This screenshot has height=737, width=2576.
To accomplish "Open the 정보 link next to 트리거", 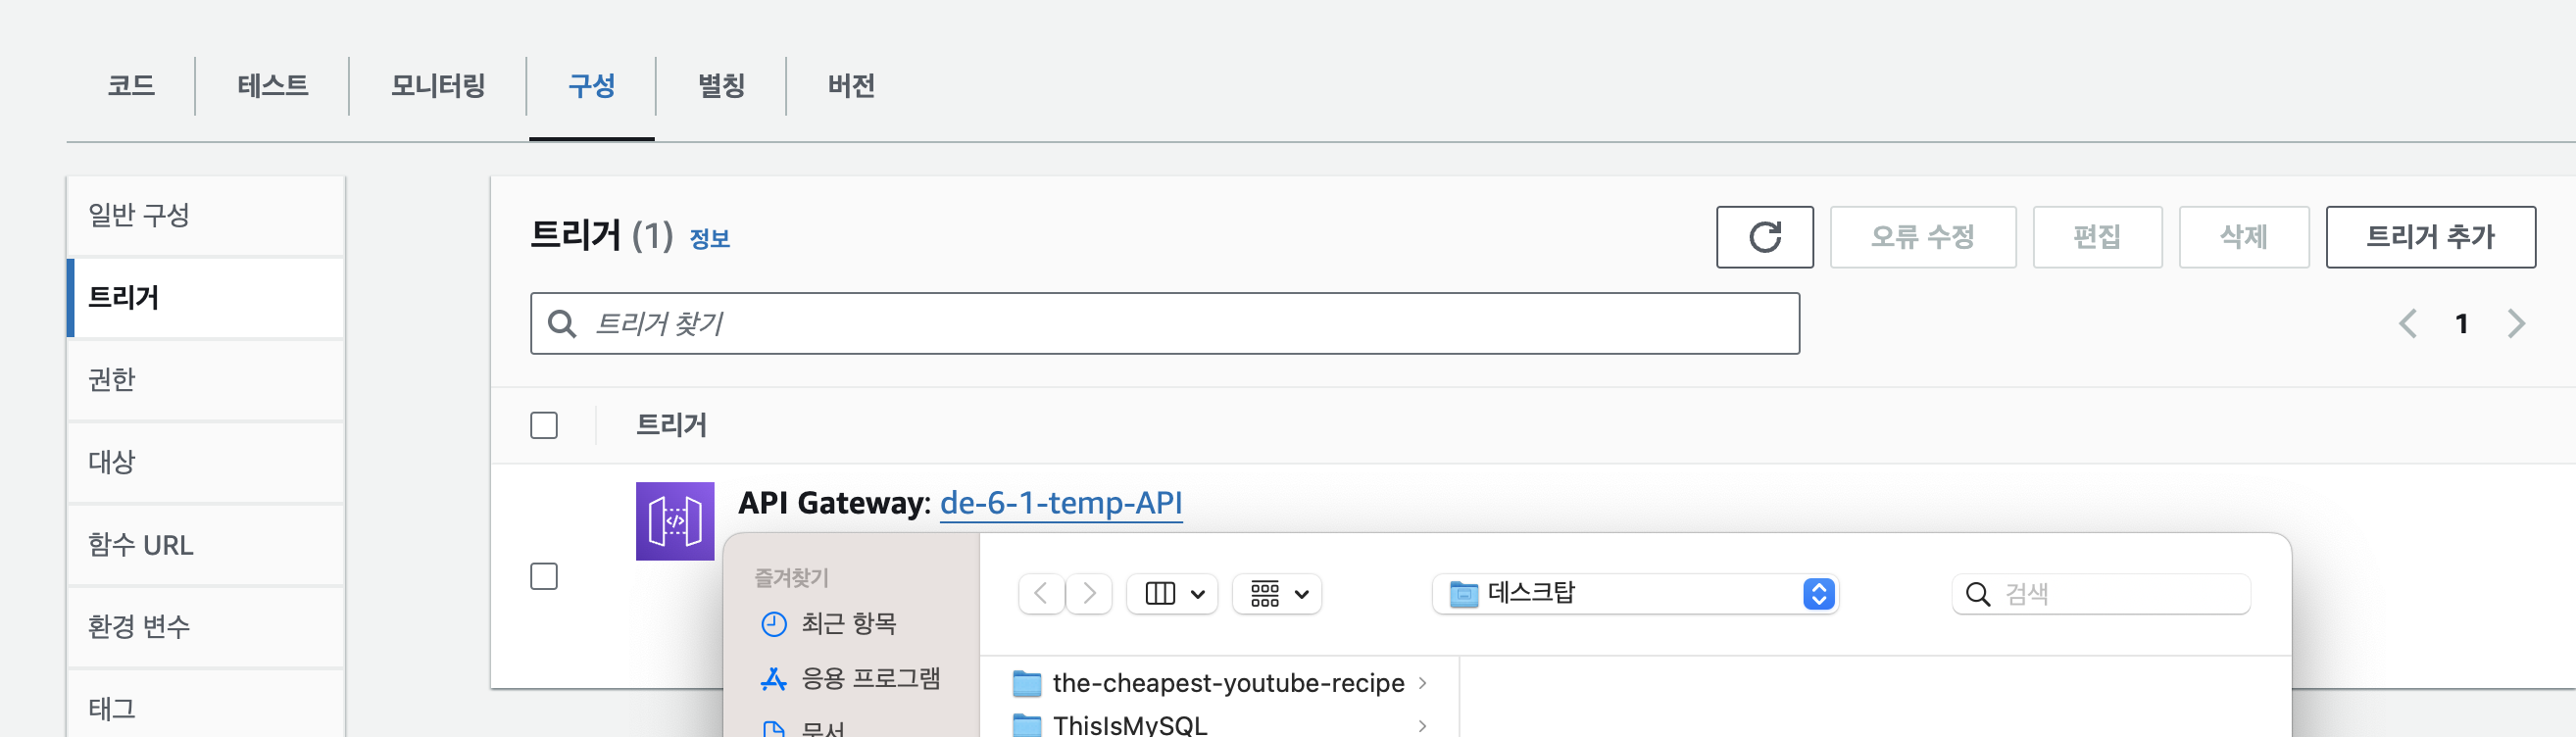I will pyautogui.click(x=710, y=239).
